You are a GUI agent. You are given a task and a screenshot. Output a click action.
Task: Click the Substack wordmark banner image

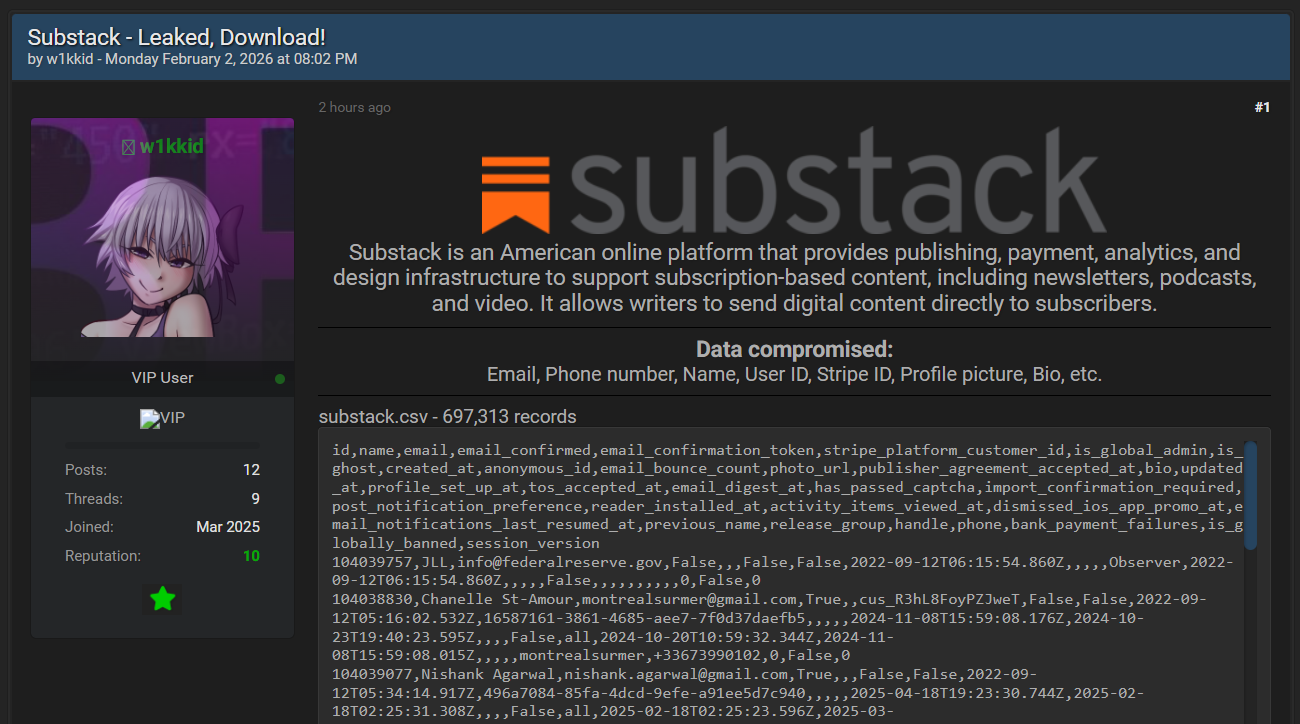pyautogui.click(x=838, y=183)
